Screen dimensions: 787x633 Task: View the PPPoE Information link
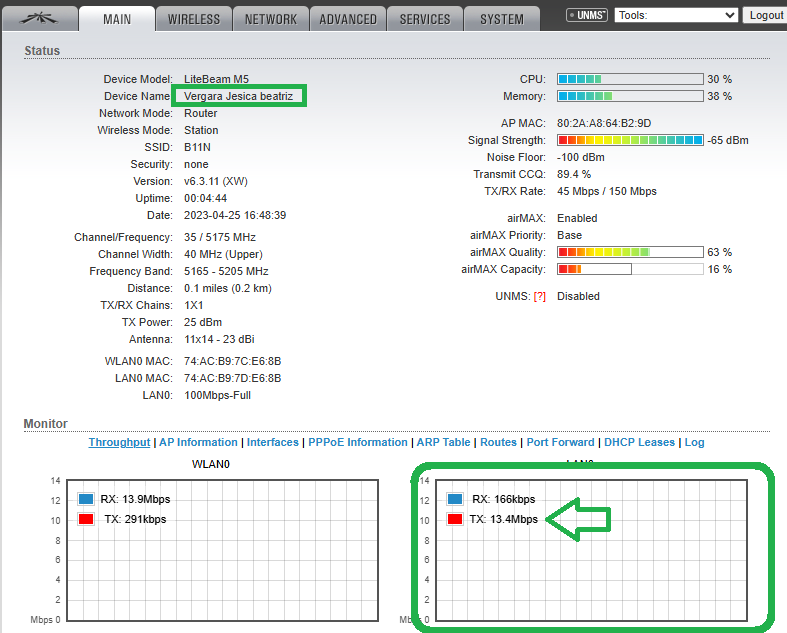357,442
